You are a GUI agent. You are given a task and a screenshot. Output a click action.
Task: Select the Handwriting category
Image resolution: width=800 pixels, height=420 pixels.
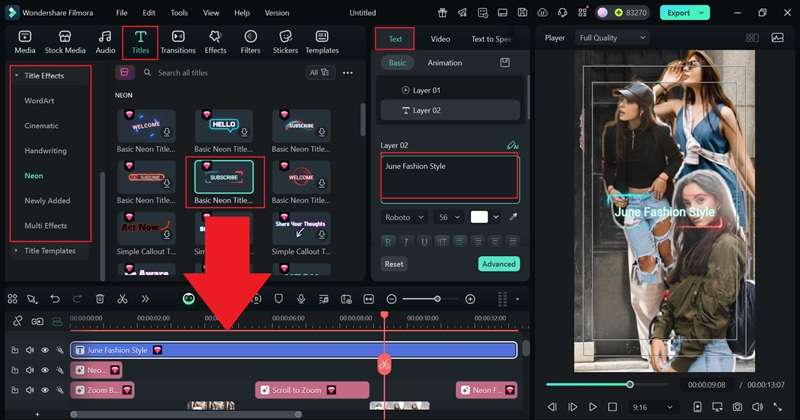(x=45, y=151)
